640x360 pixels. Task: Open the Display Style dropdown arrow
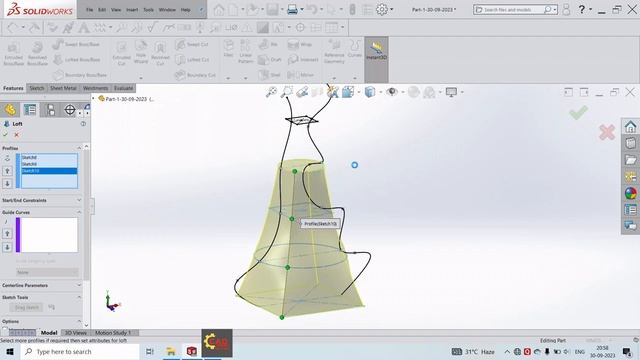380,92
